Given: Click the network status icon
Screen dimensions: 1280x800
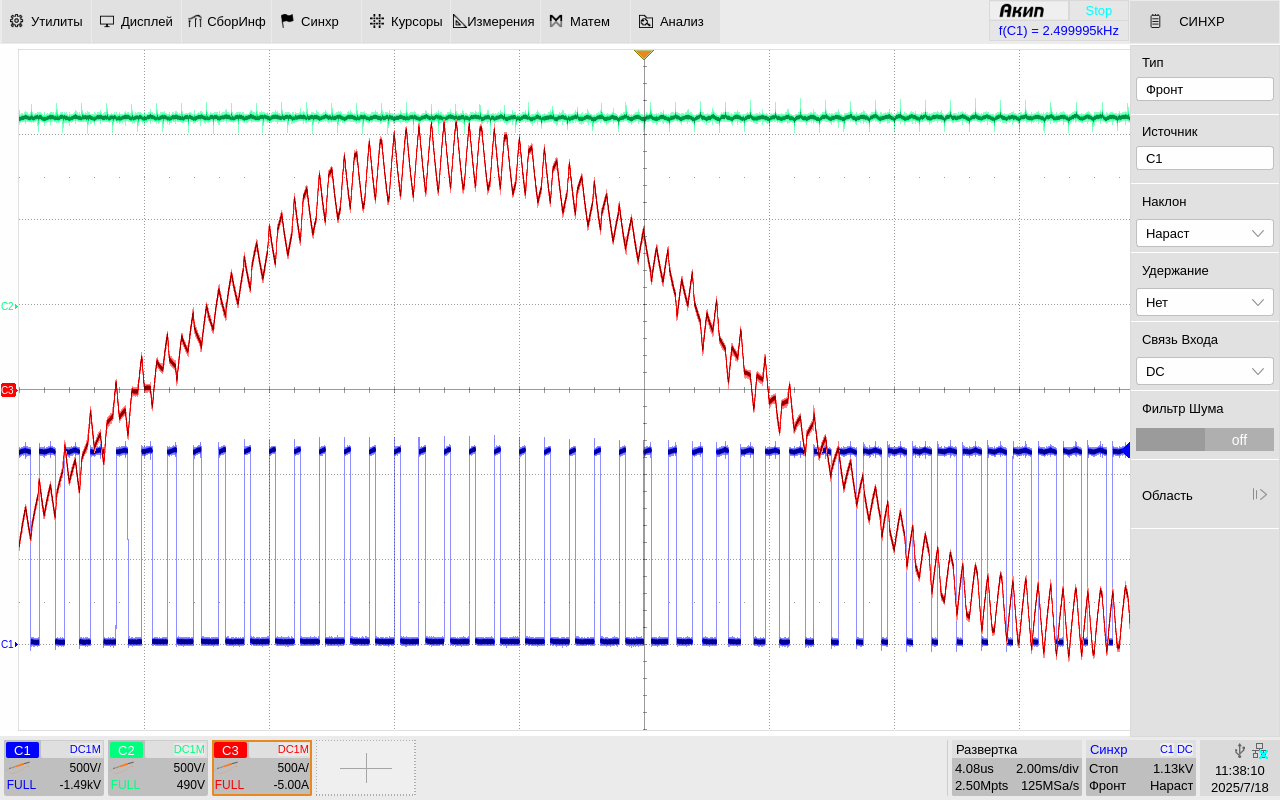Looking at the screenshot, I should (1260, 750).
